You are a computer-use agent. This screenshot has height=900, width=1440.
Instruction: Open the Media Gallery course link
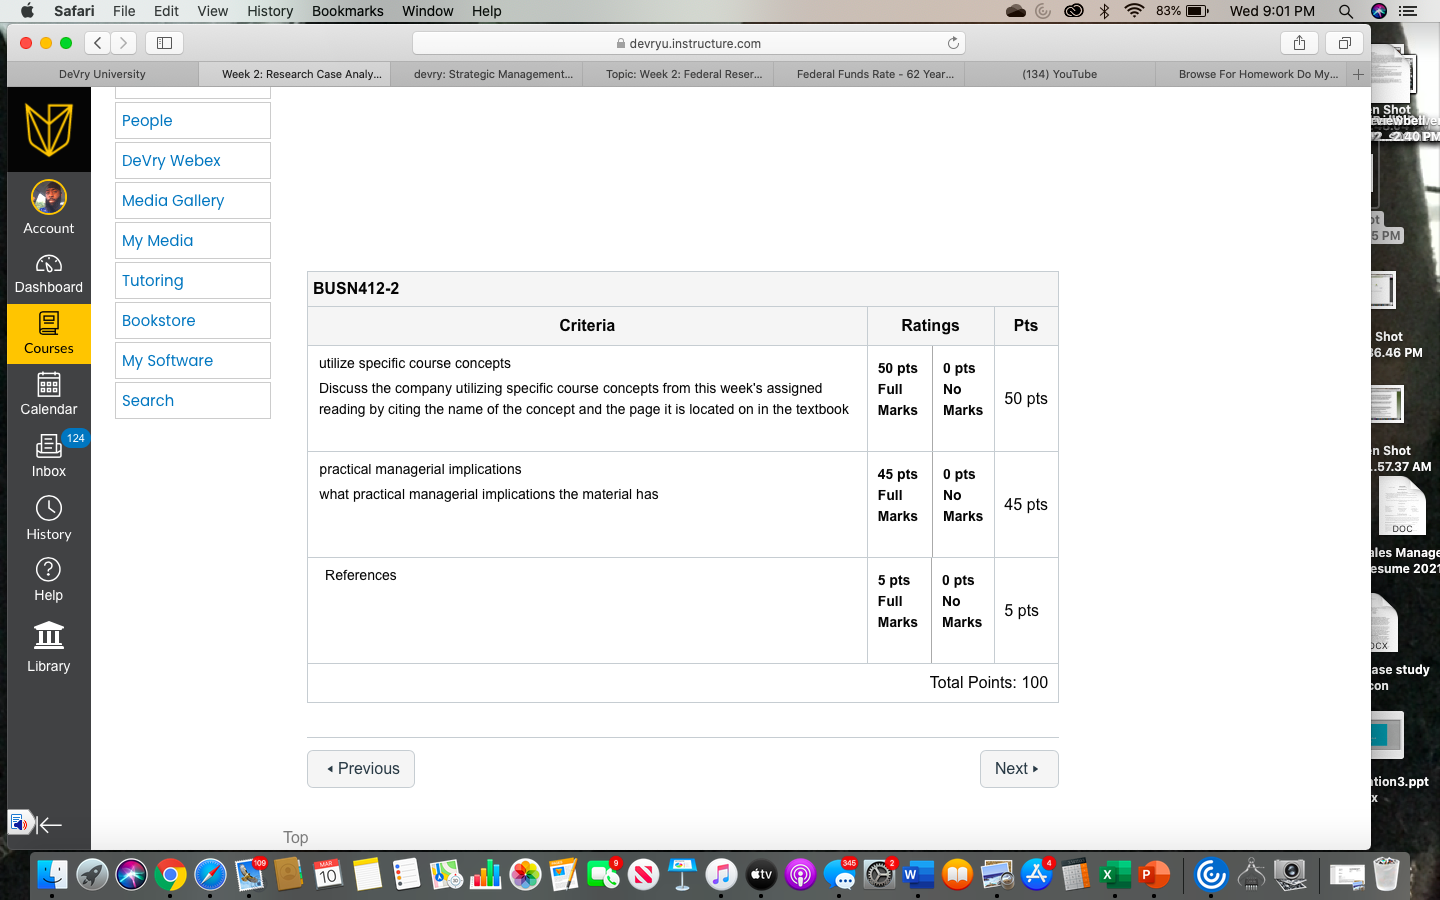coord(173,201)
